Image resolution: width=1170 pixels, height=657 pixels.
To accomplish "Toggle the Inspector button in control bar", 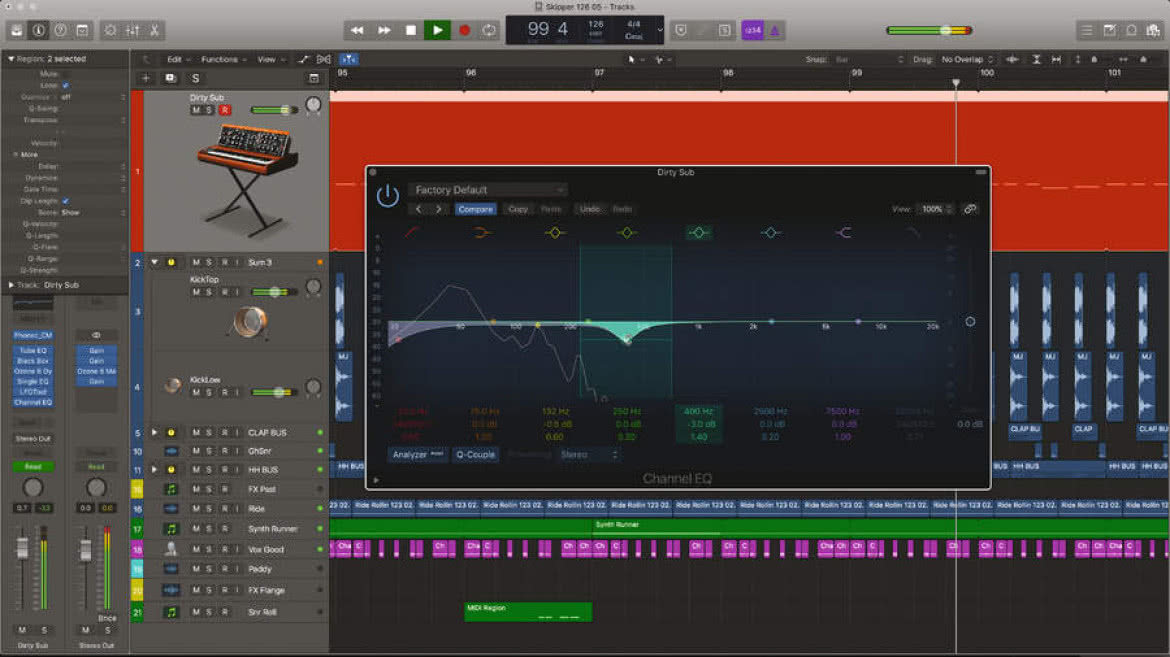I will coord(38,31).
